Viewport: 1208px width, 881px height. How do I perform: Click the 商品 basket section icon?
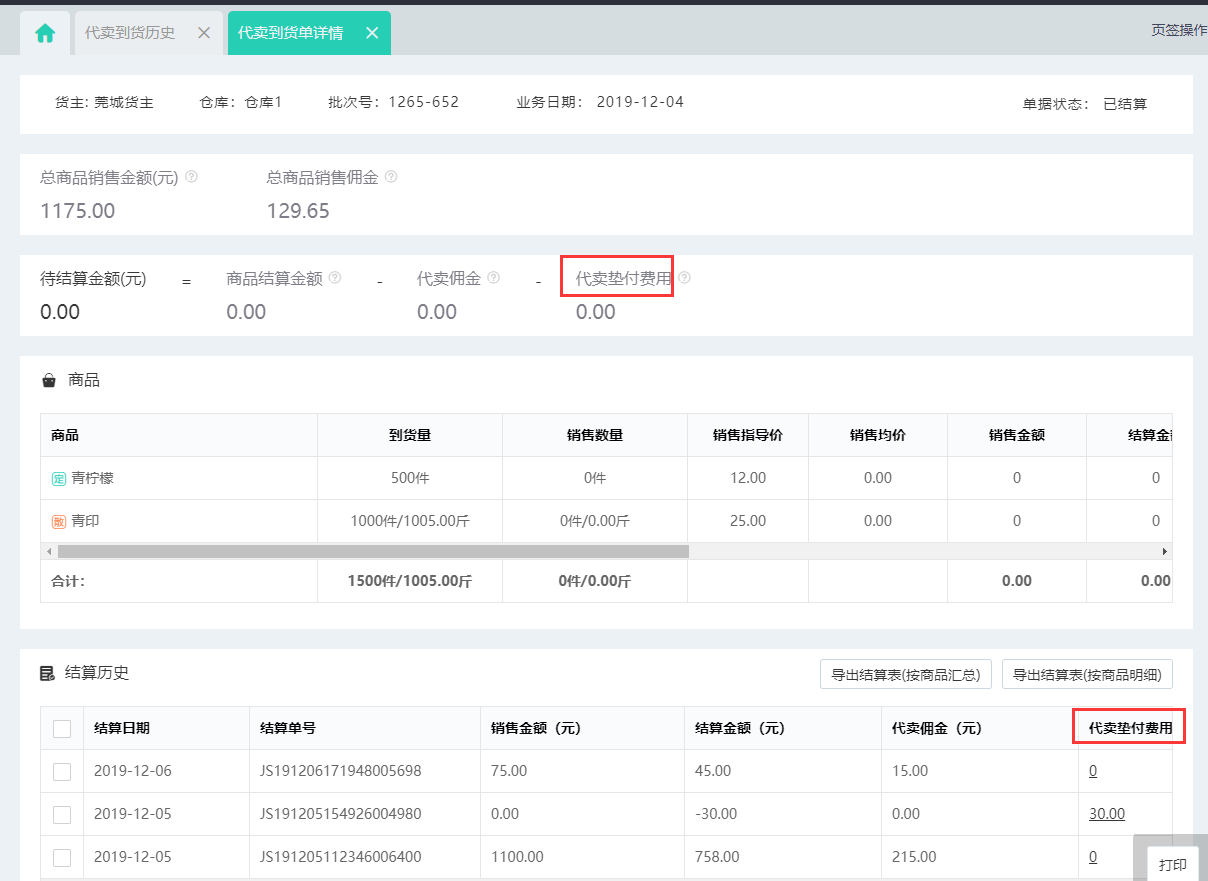[x=49, y=381]
